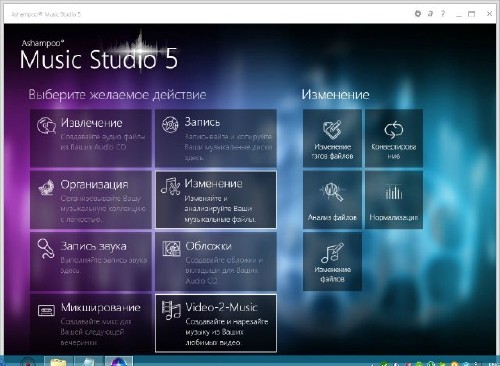Image resolution: width=500 pixels, height=366 pixels.
Task: Open the Нормализация volume bars tile
Action: [394, 200]
